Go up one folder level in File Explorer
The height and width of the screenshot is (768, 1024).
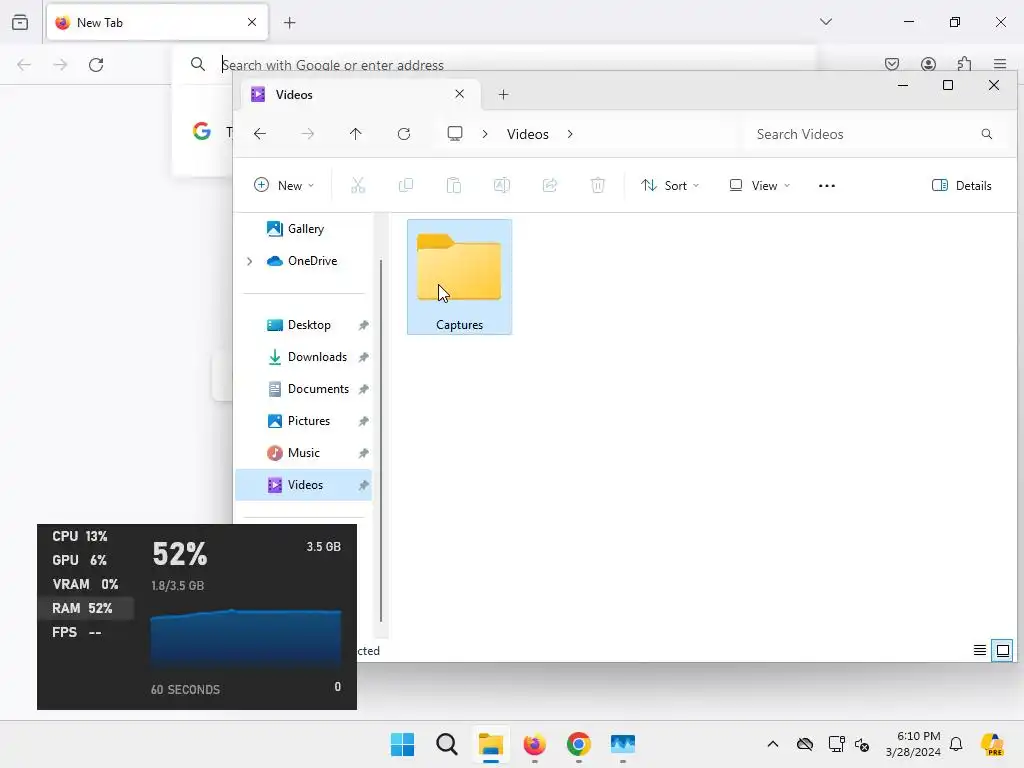click(355, 134)
